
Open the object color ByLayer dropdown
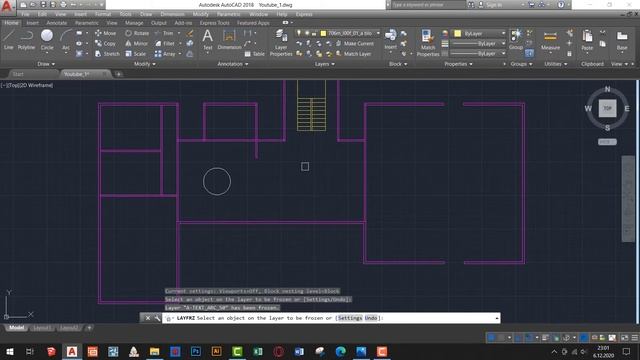click(503, 33)
